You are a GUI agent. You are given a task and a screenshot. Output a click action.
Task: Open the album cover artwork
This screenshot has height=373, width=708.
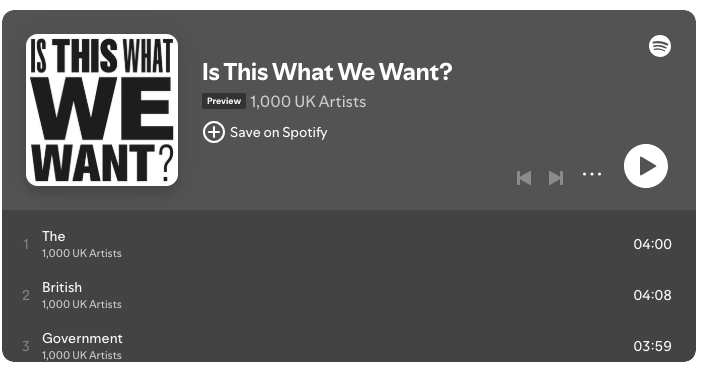coord(102,110)
